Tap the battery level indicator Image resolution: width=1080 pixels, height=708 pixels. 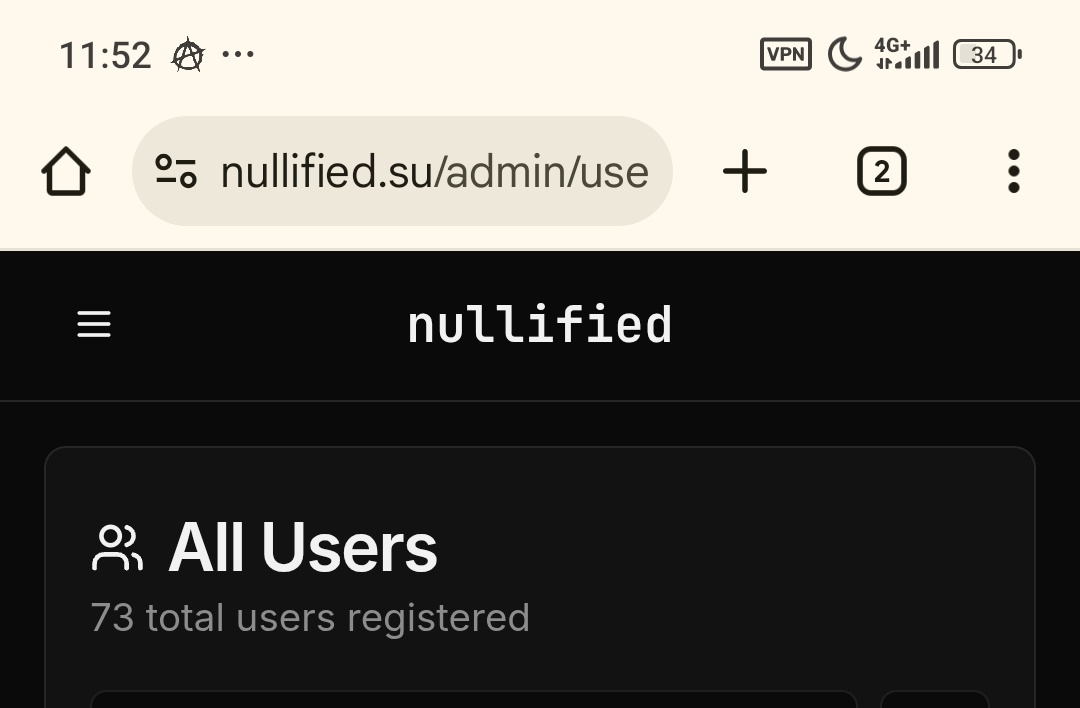[x=986, y=54]
